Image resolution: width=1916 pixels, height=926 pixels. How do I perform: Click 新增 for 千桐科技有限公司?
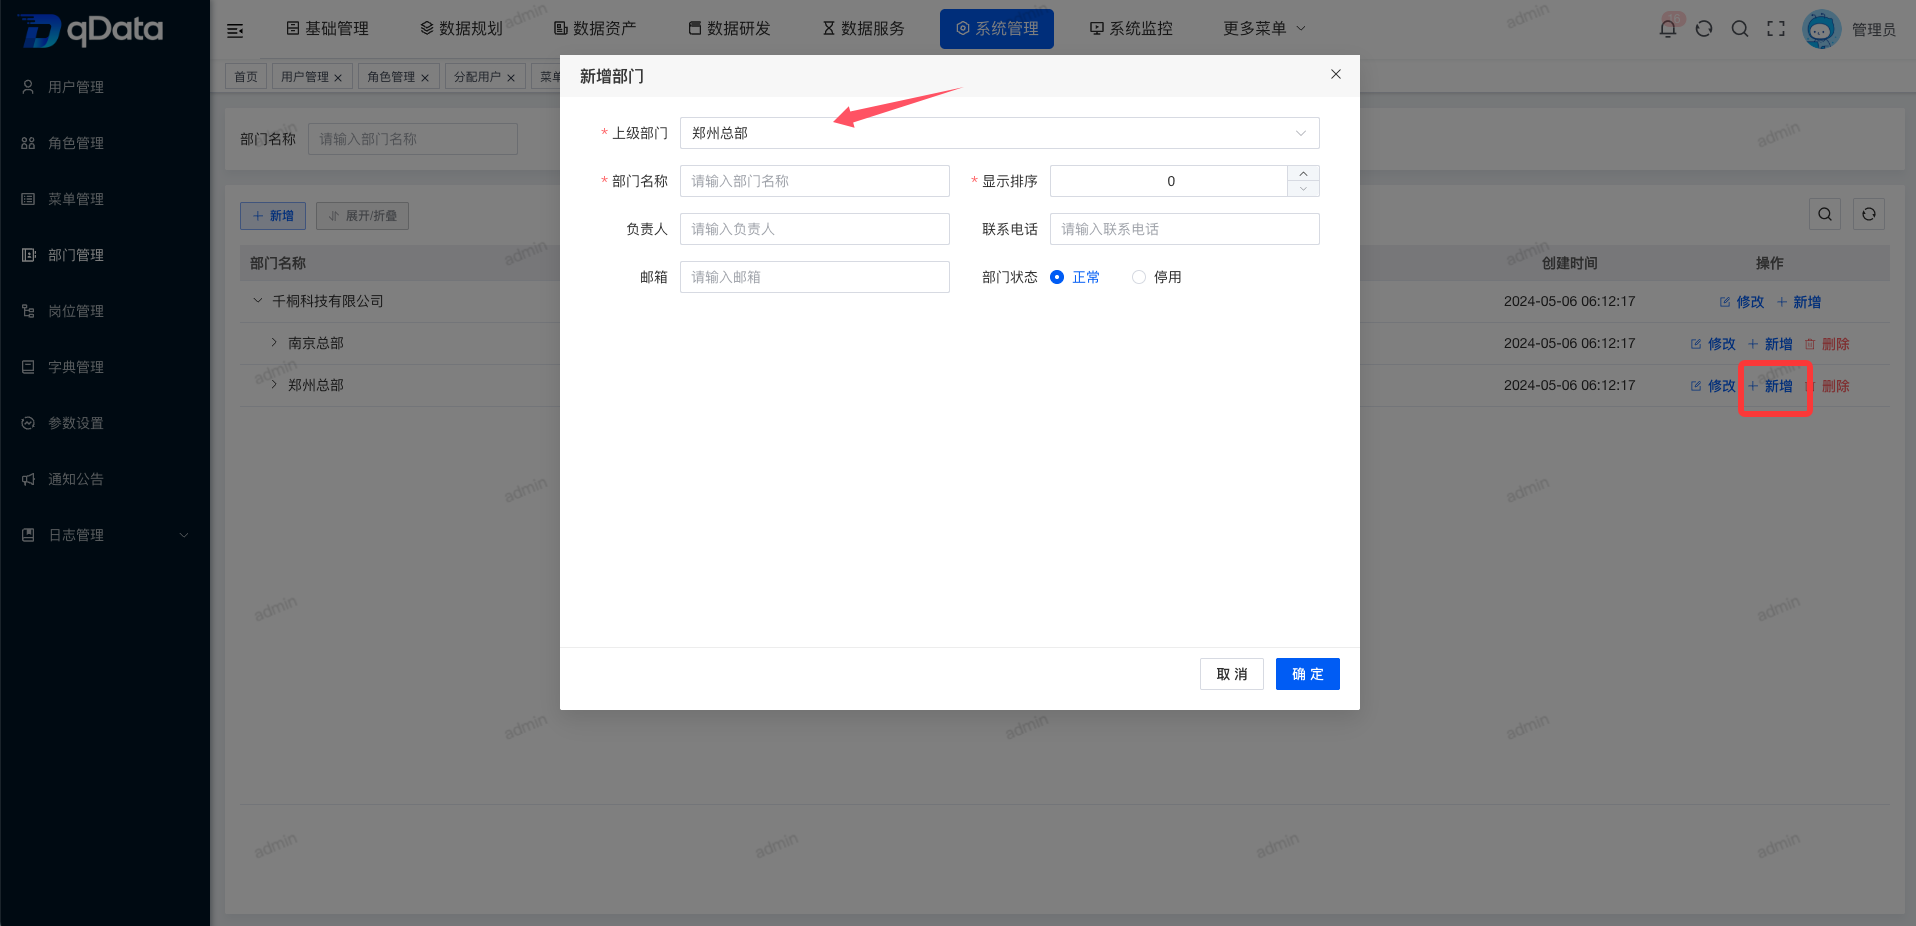[1798, 302]
